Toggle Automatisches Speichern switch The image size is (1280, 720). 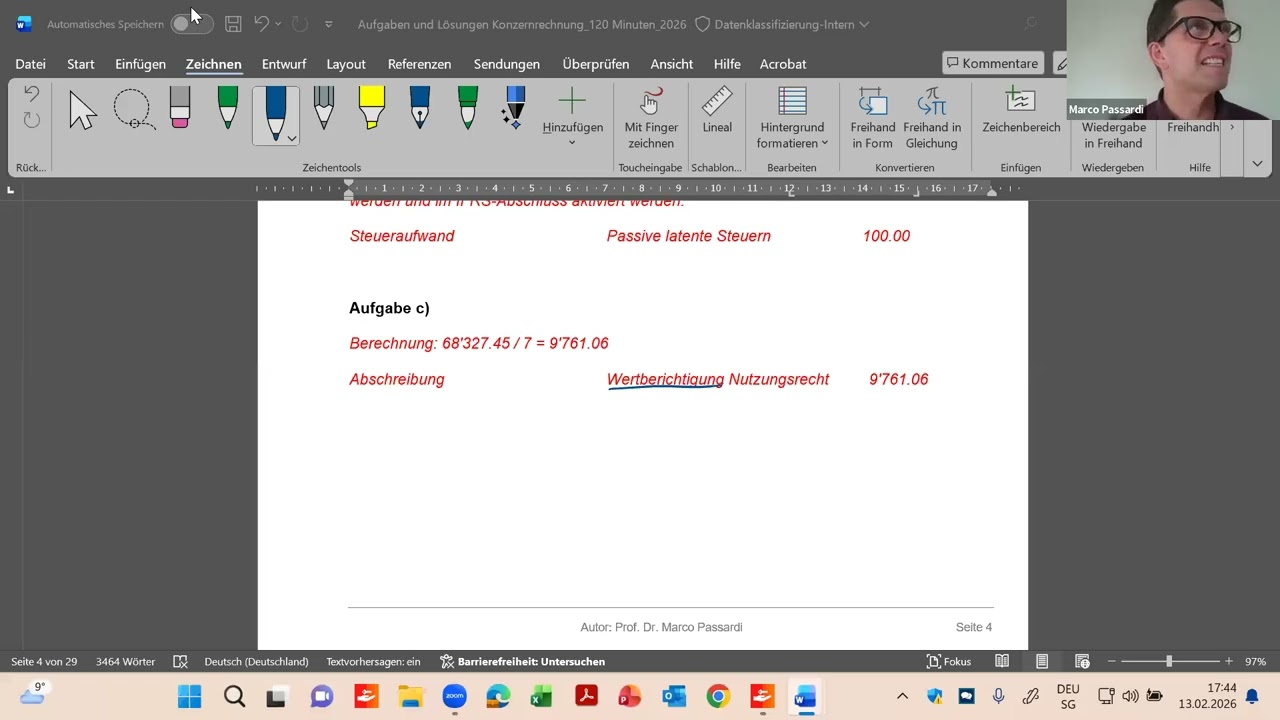[191, 24]
